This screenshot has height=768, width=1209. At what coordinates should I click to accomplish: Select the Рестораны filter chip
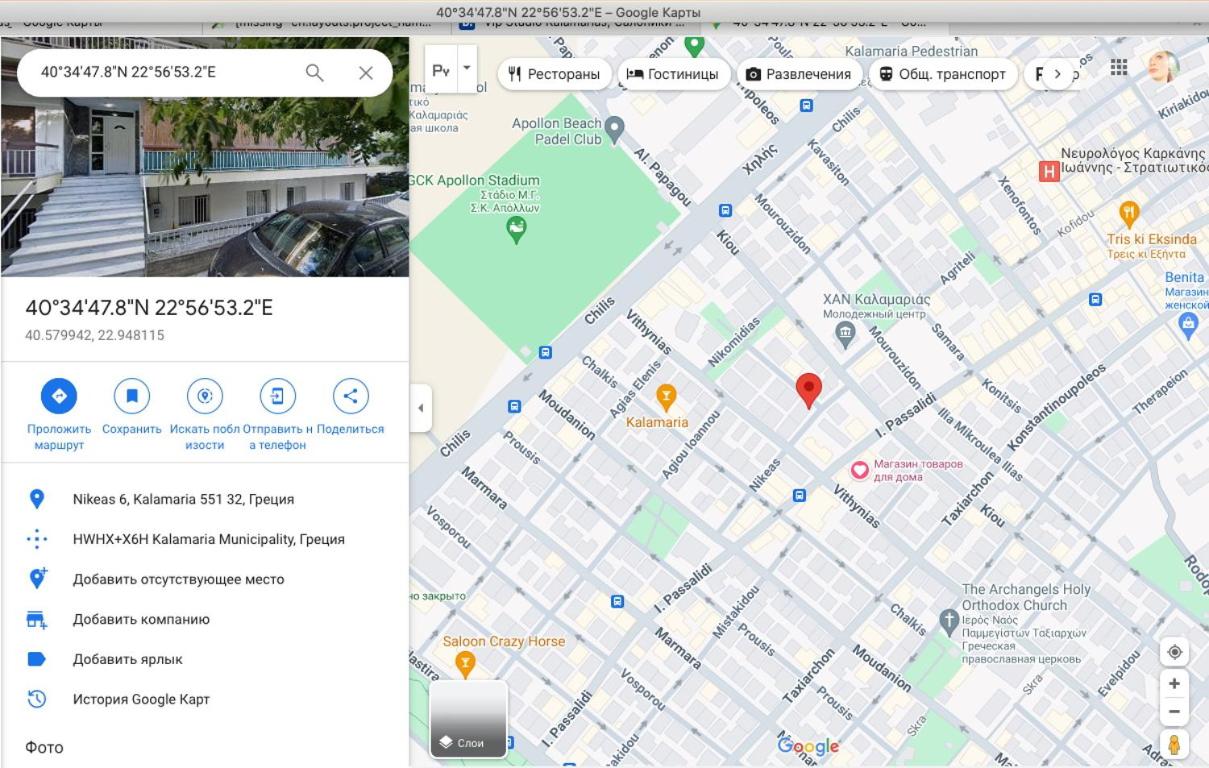[x=554, y=74]
